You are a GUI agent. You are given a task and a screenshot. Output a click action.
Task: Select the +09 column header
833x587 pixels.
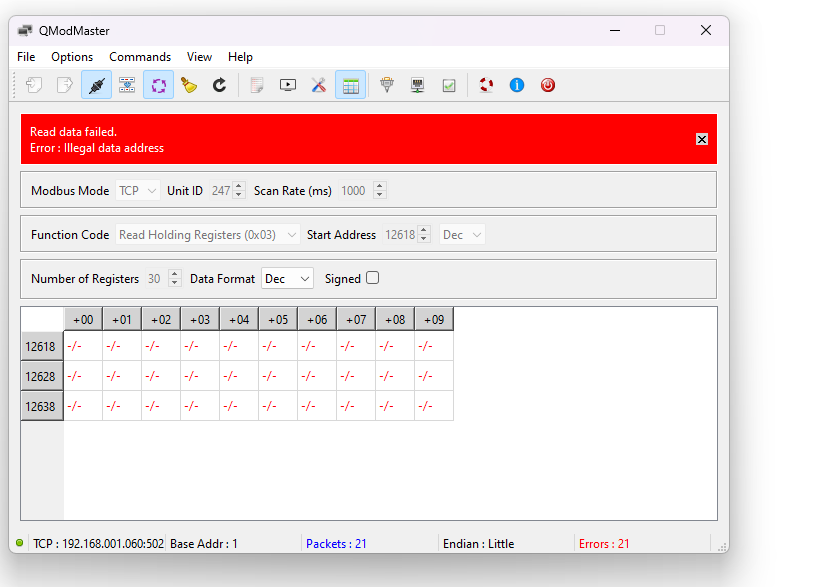tap(434, 319)
